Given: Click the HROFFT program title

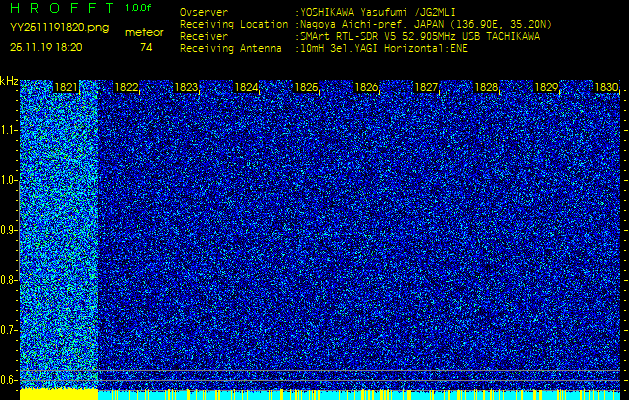Looking at the screenshot, I should coord(62,8).
